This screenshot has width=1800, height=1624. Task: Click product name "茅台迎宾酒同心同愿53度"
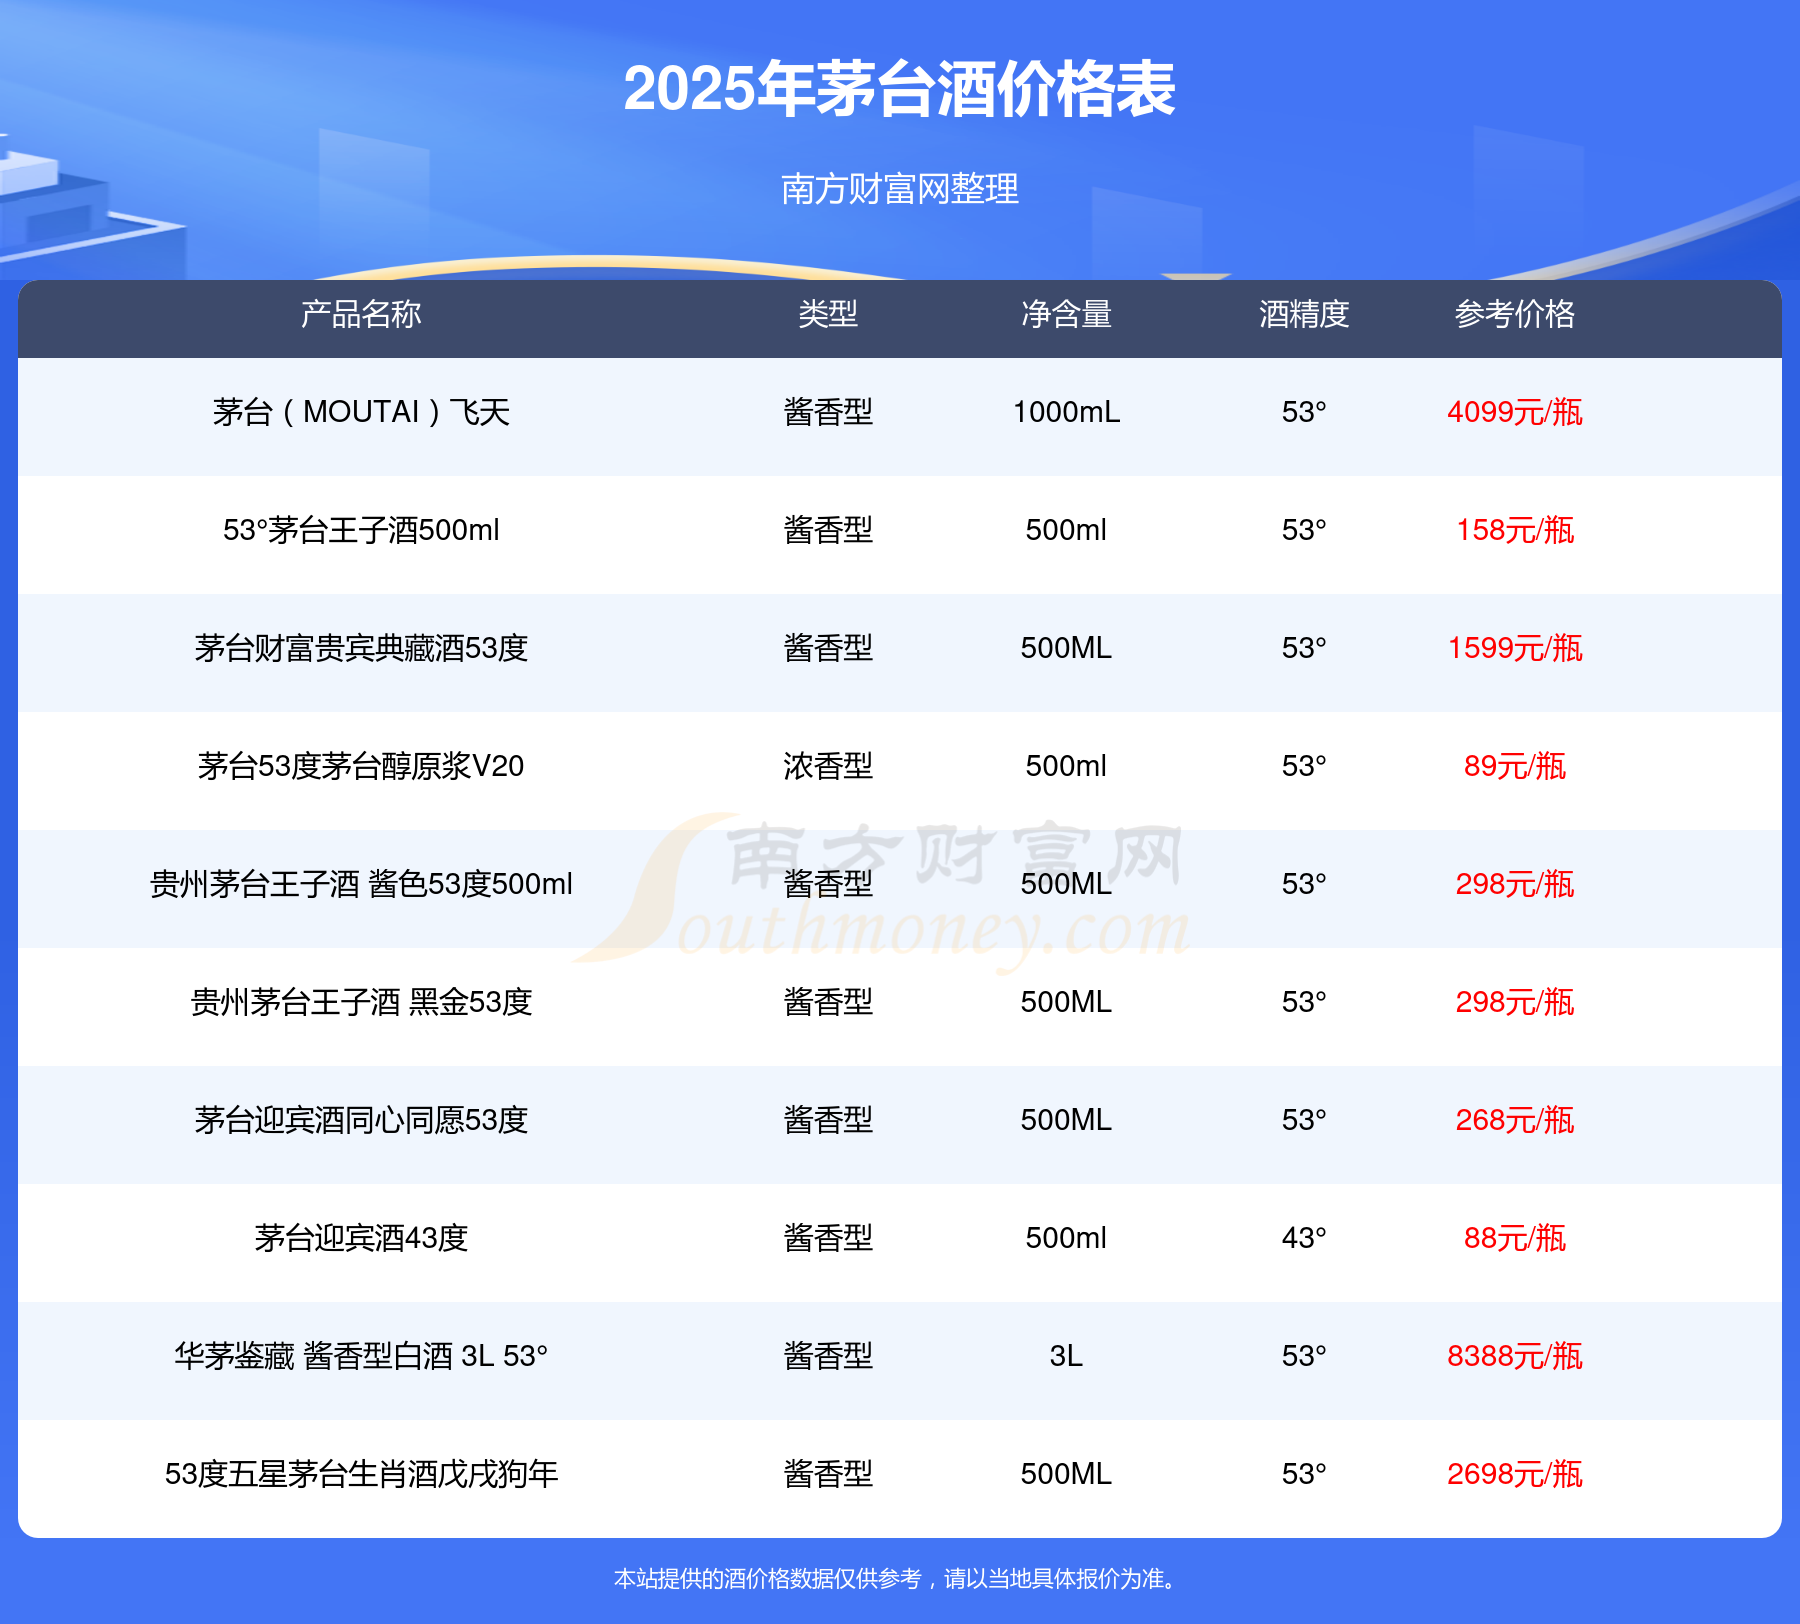(361, 1120)
